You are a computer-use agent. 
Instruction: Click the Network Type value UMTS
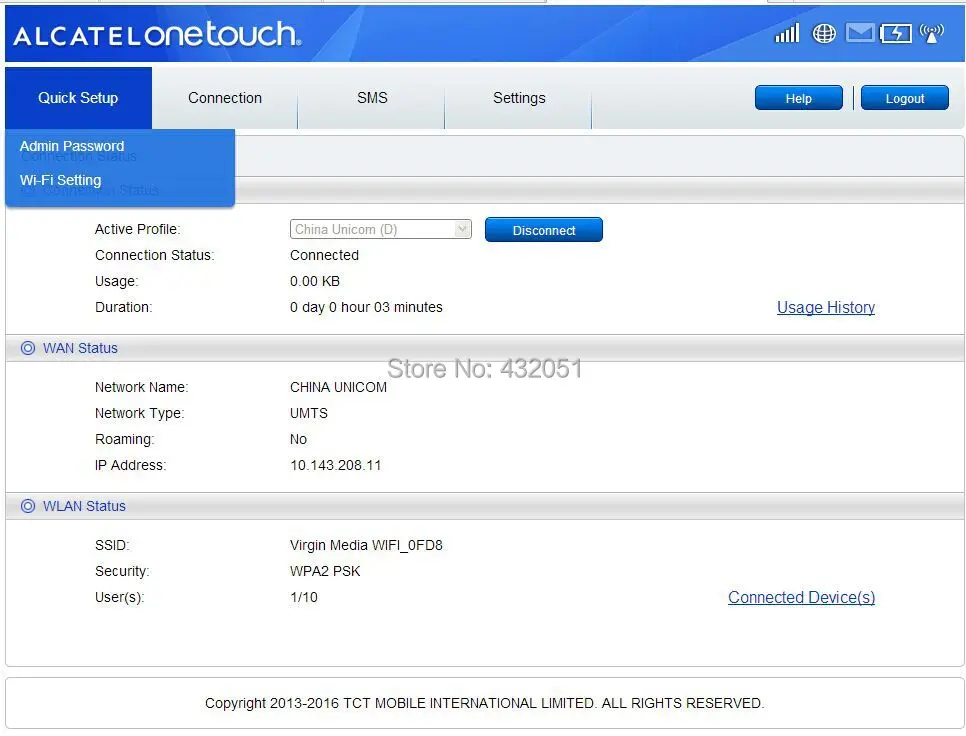pyautogui.click(x=309, y=413)
